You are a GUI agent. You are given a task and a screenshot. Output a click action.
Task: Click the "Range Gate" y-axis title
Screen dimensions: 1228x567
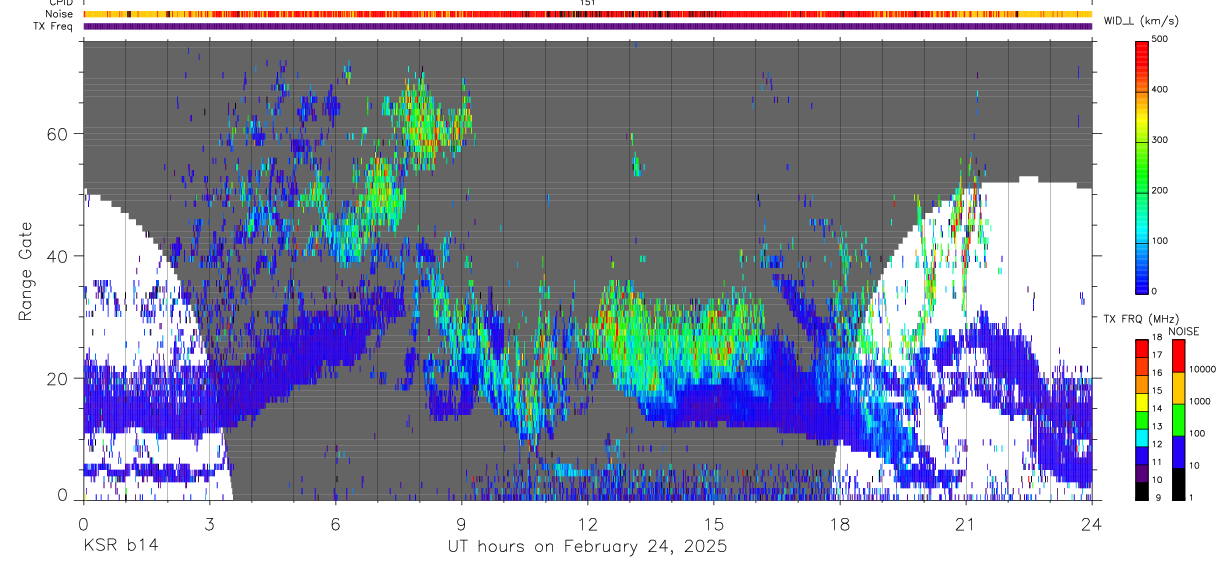click(25, 271)
